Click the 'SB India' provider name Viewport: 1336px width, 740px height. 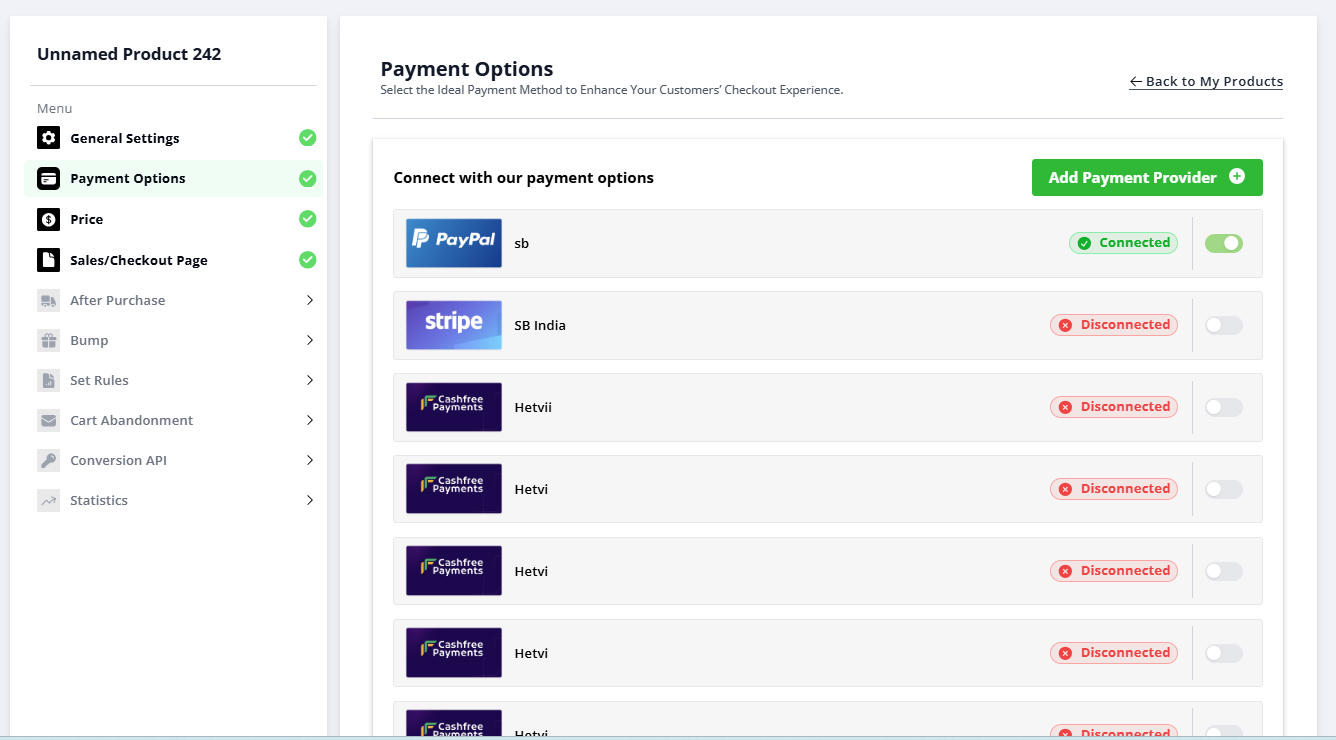[x=540, y=325]
